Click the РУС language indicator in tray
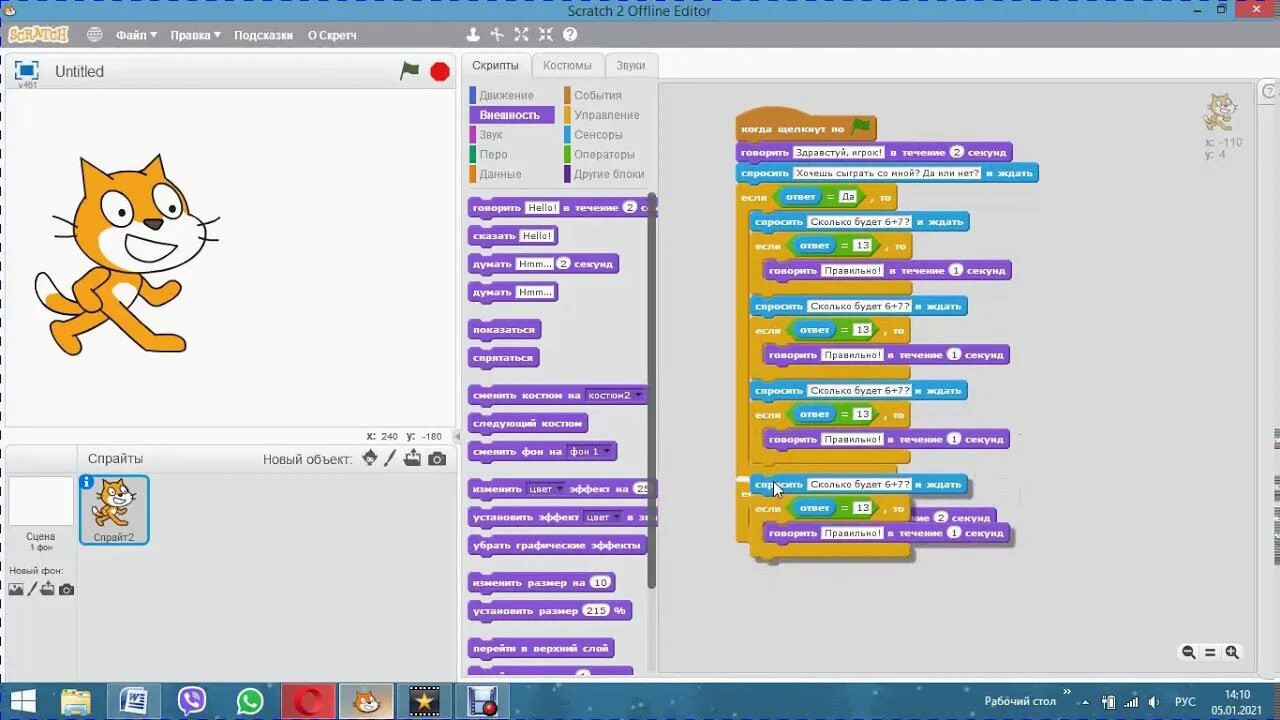 pos(1185,702)
